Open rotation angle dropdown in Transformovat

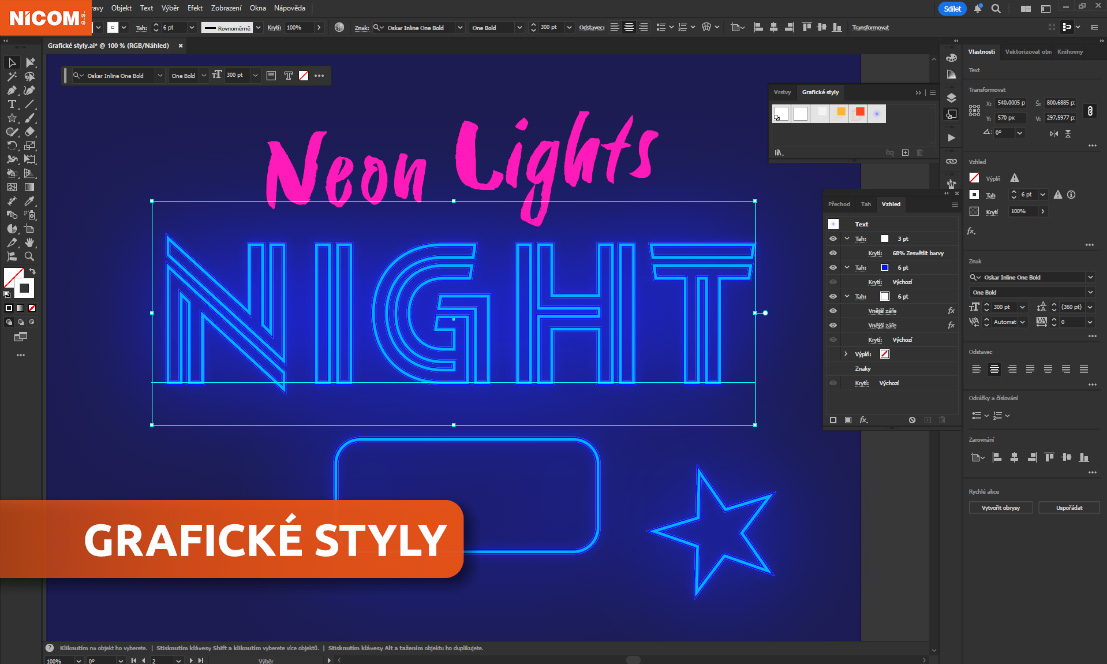1019,133
